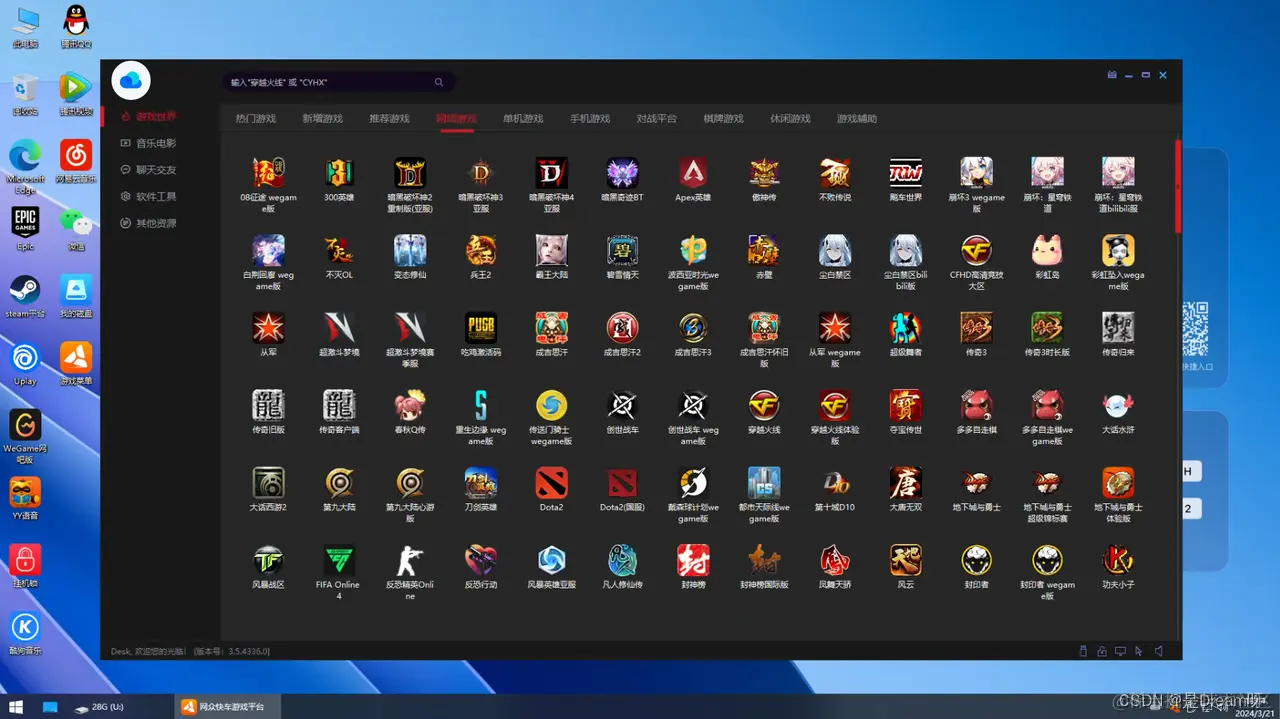Click the red vertical scrollbar thumb

tap(1178, 186)
